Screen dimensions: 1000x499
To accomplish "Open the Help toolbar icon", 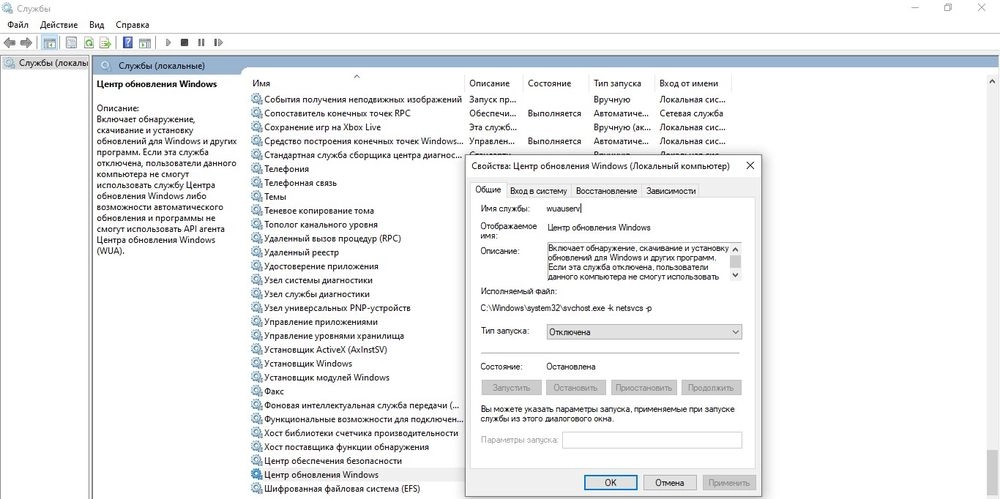I will click(x=128, y=43).
